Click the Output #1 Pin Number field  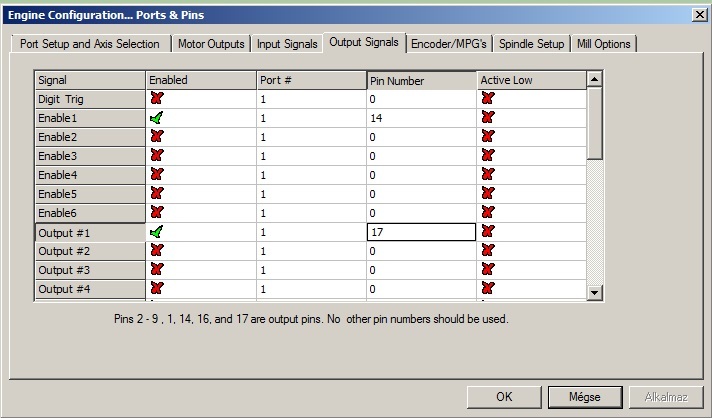[x=420, y=232]
